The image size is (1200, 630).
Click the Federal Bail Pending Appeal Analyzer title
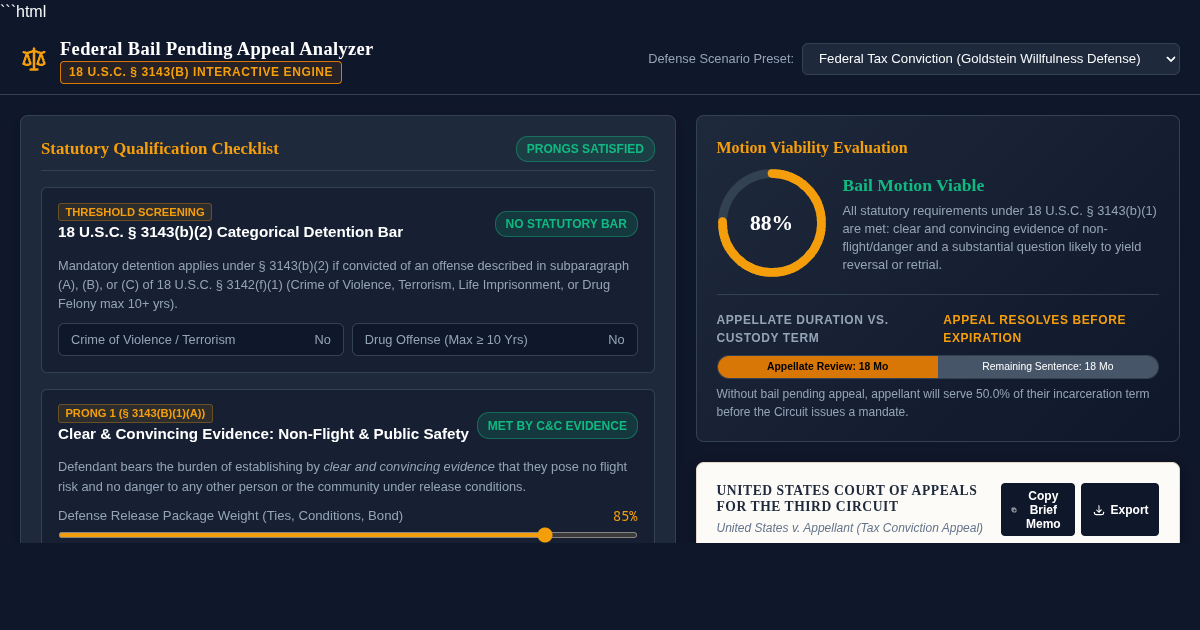(216, 48)
